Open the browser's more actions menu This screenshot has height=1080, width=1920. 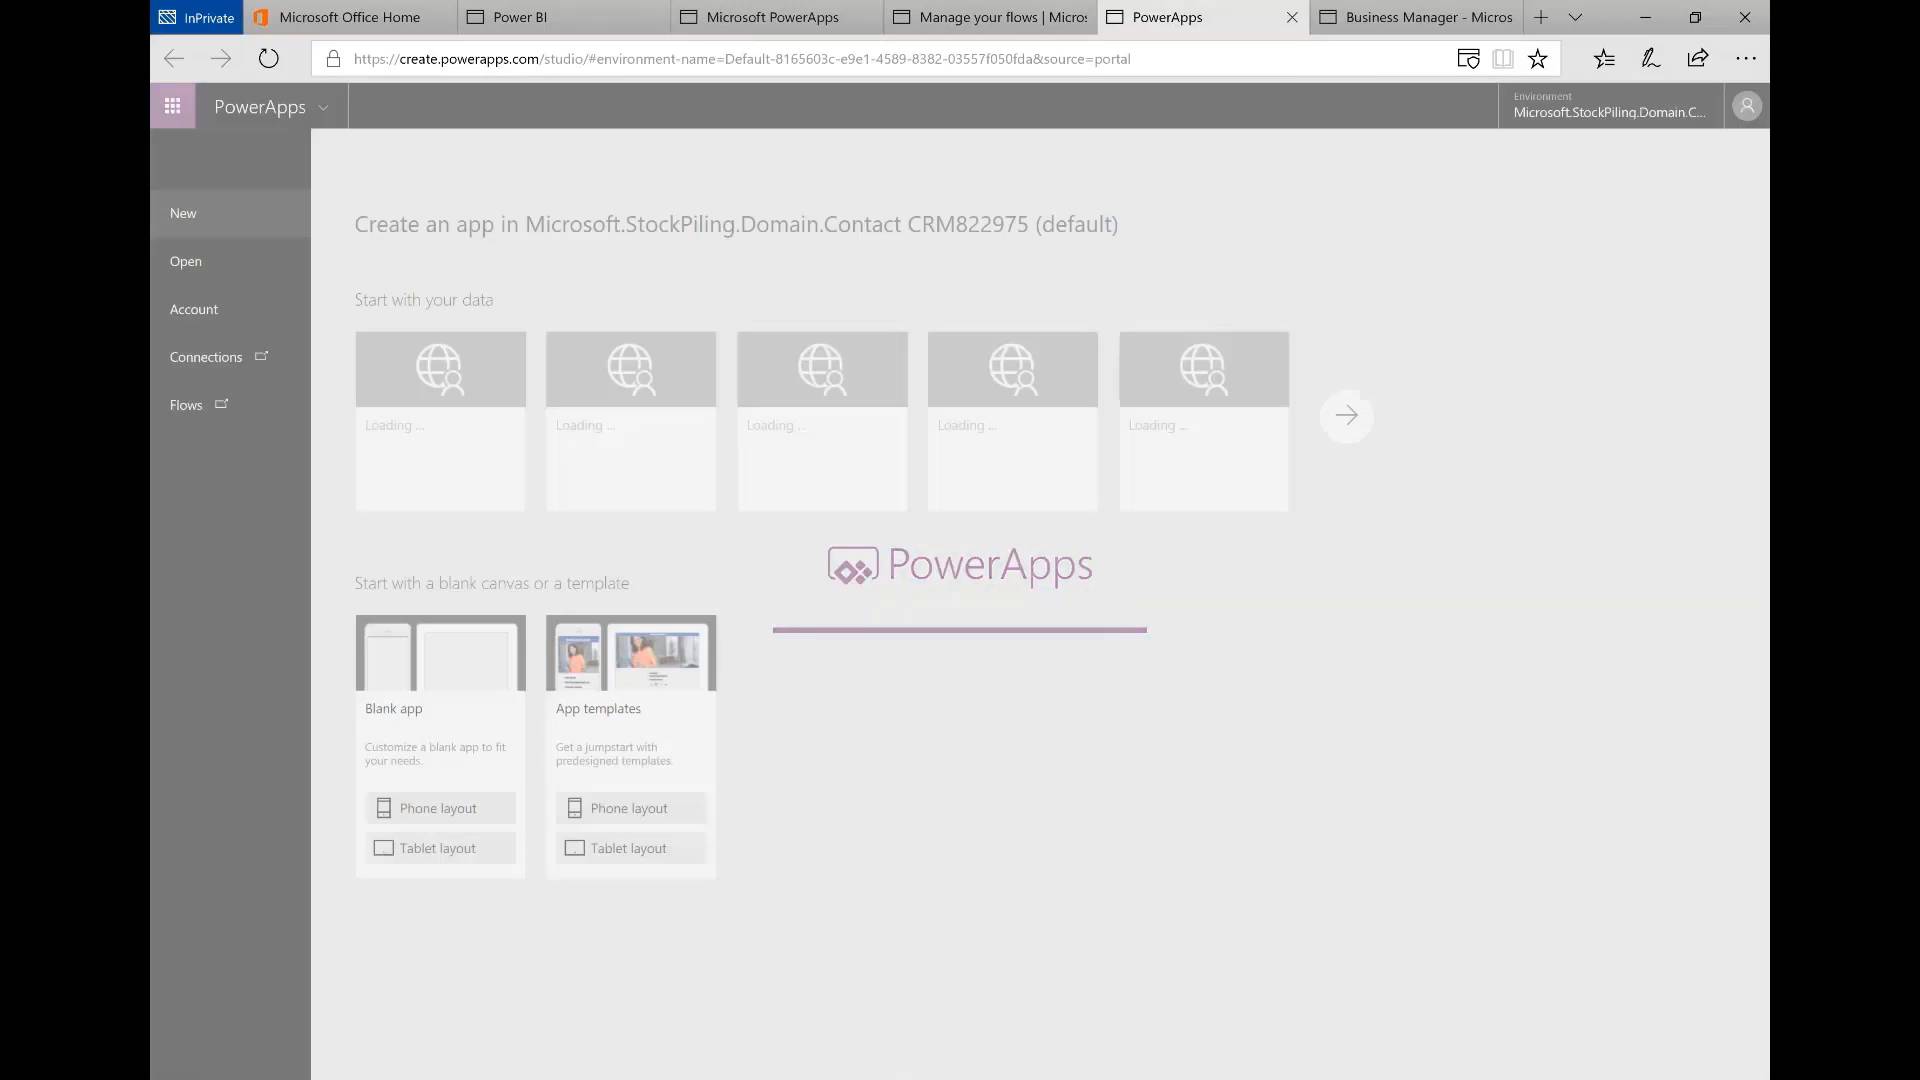1746,58
